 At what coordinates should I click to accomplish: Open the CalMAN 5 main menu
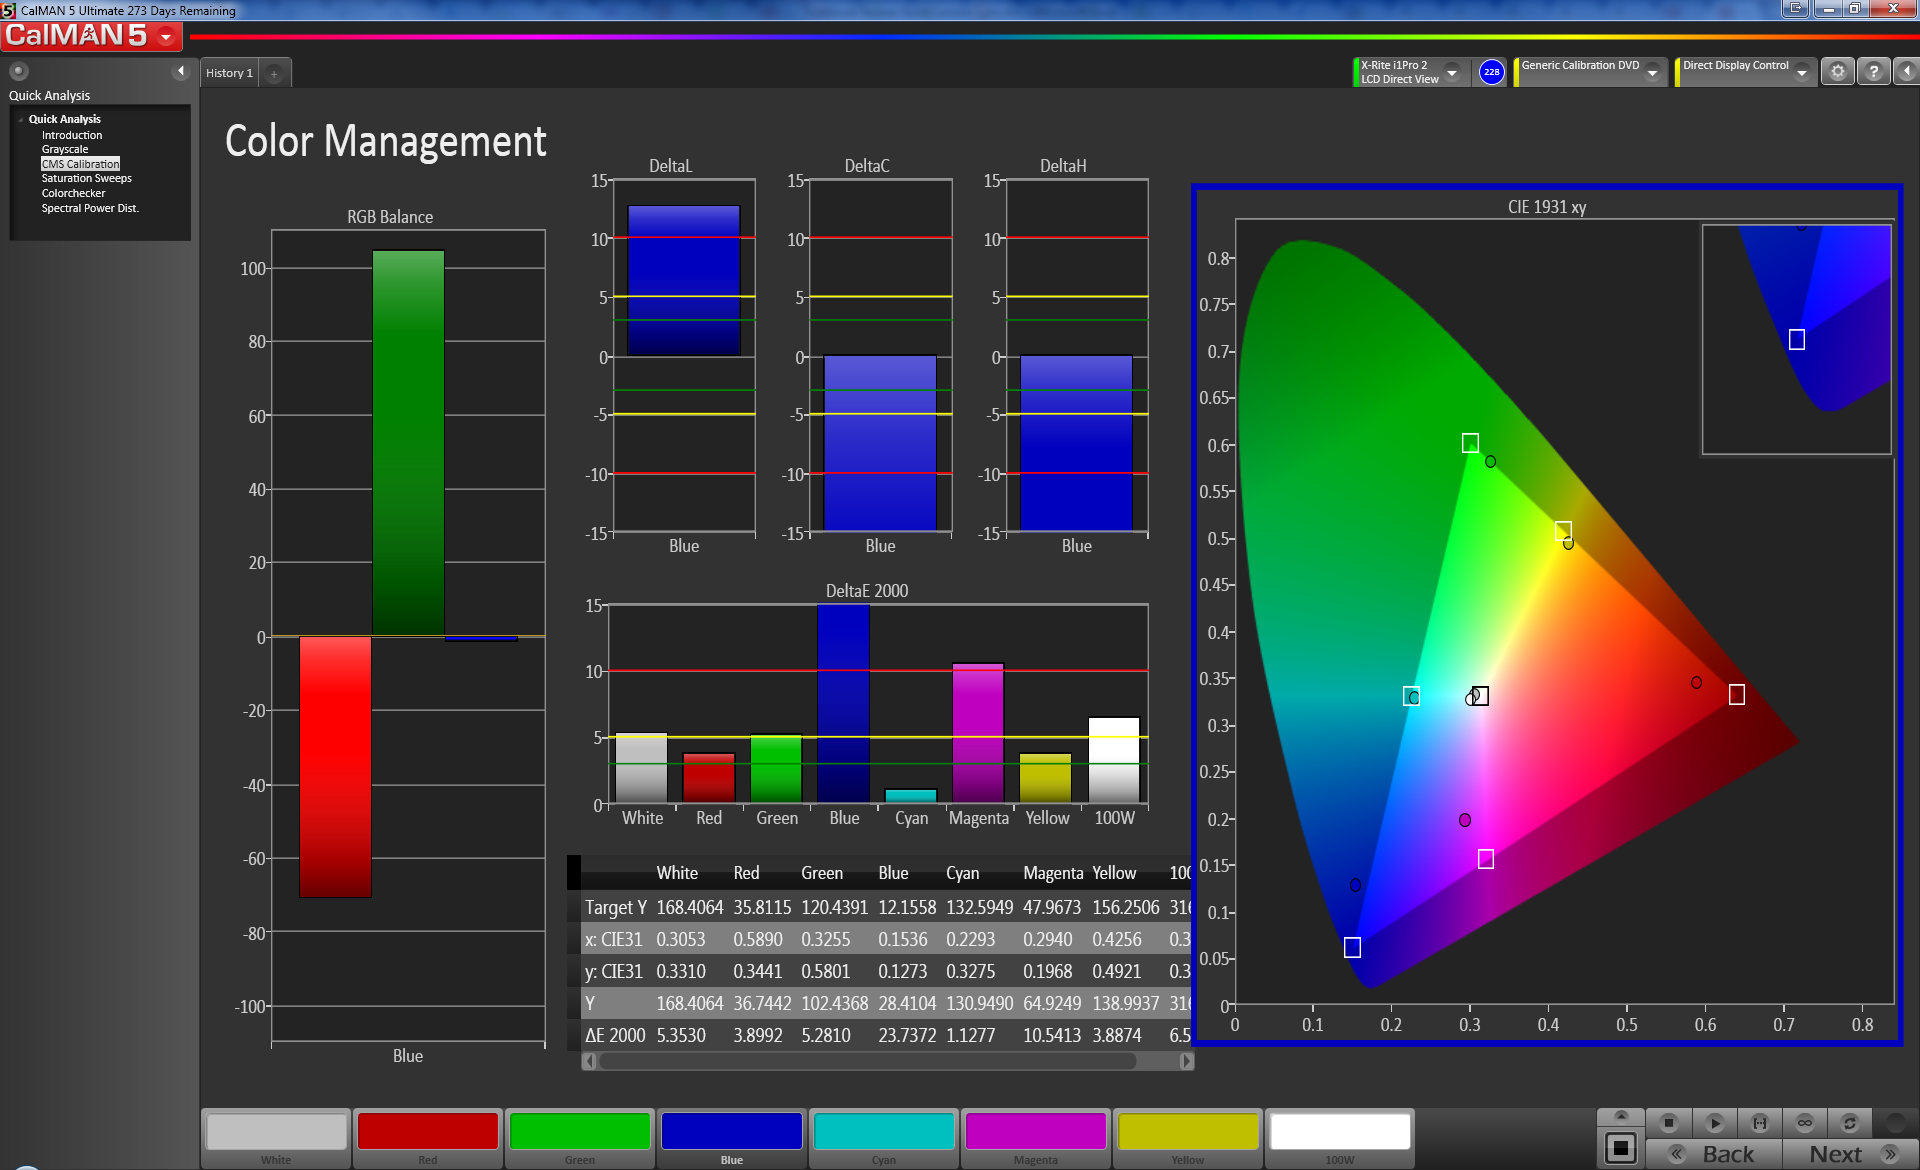point(166,37)
